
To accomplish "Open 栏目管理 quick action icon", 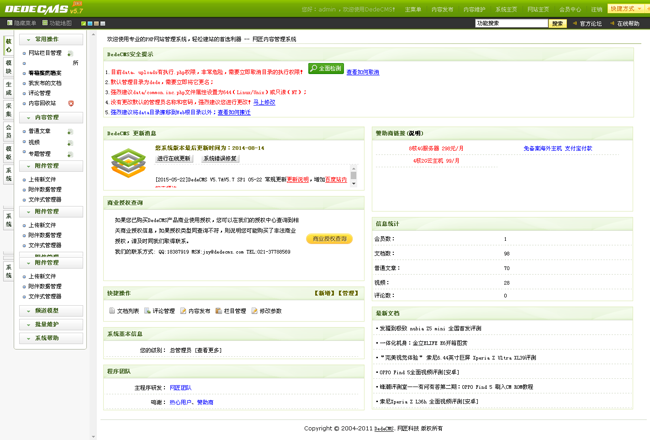I will [x=218, y=311].
